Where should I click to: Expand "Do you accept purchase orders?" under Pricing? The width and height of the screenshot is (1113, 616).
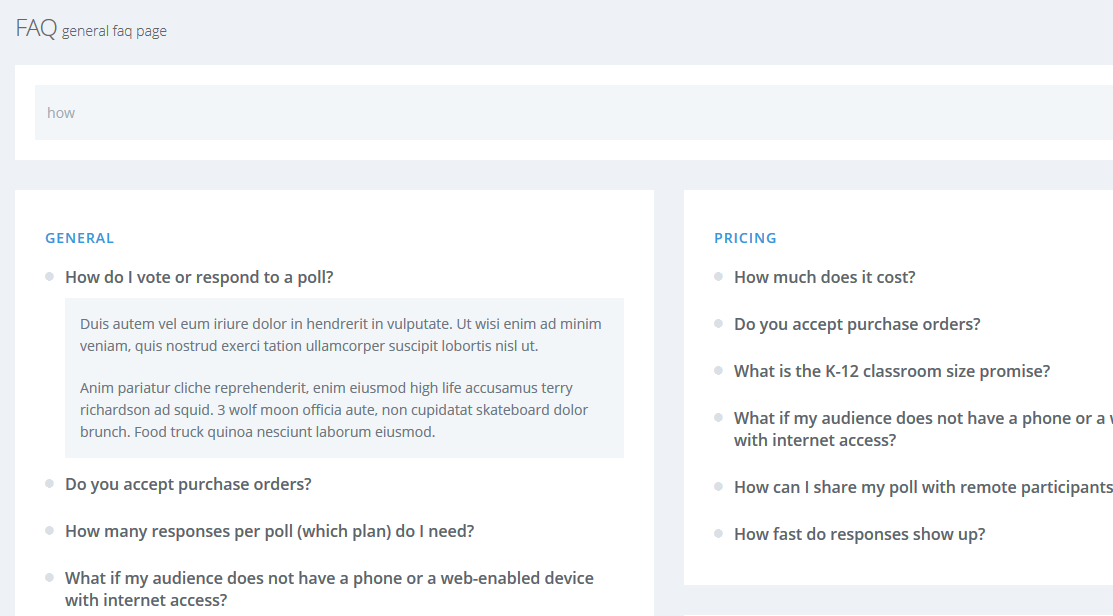coord(857,324)
